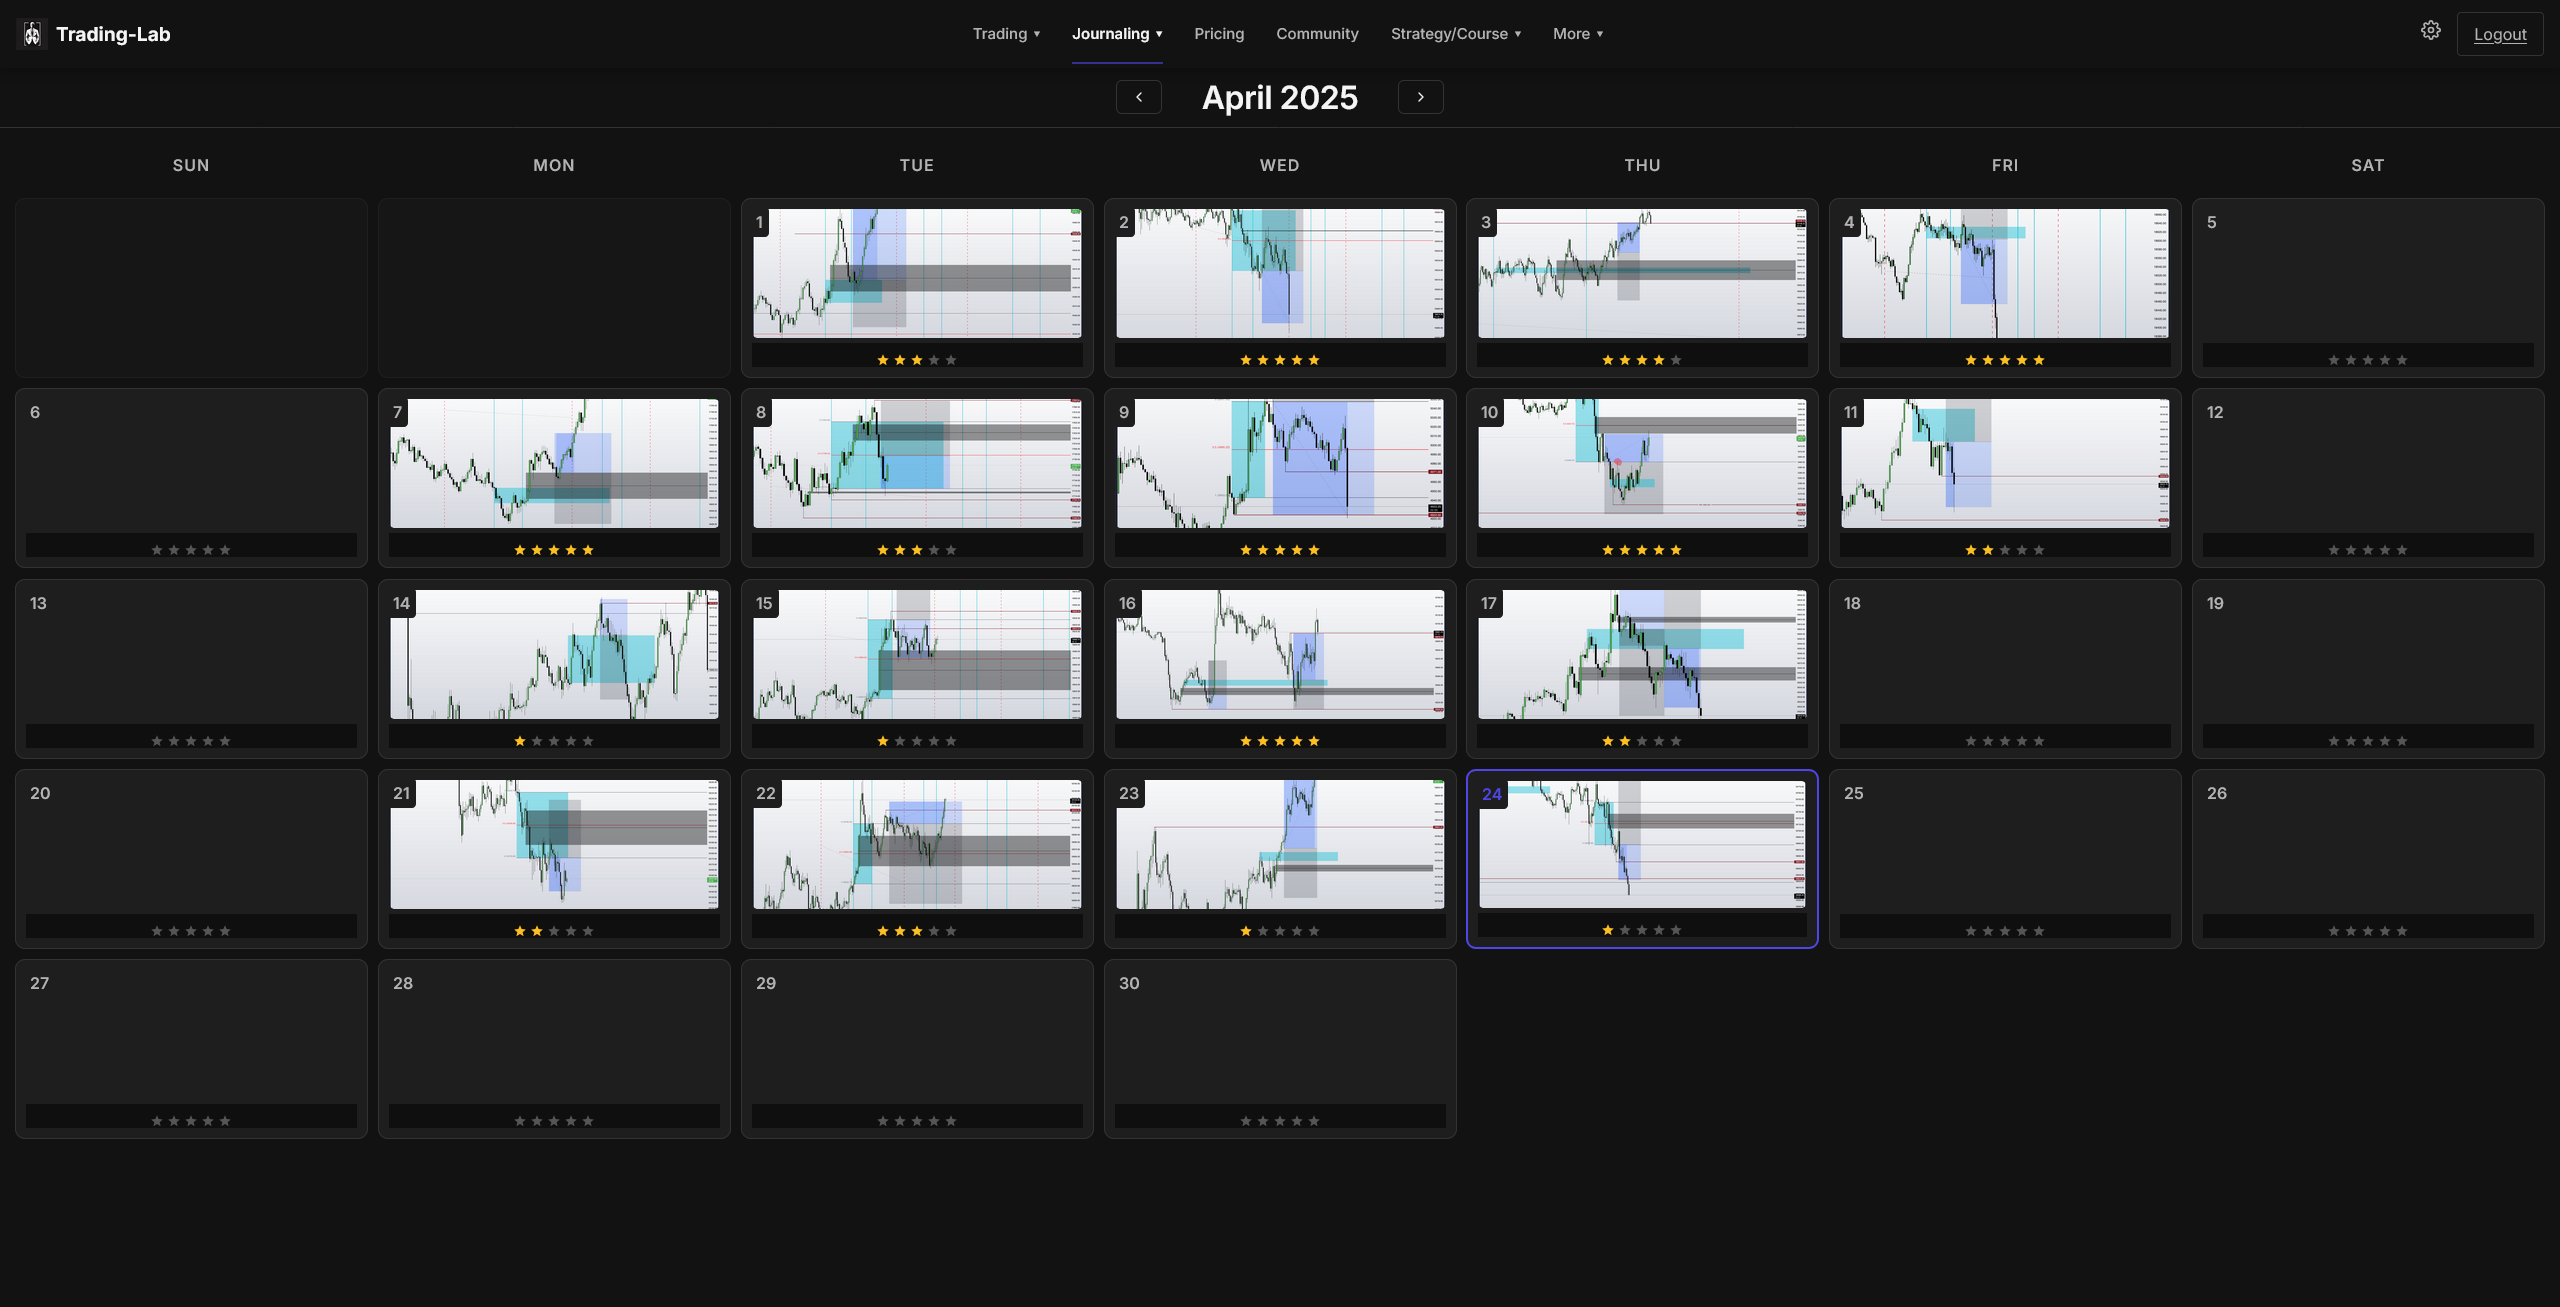The width and height of the screenshot is (2560, 1307).
Task: Click the second star on April 20
Action: [x=174, y=931]
